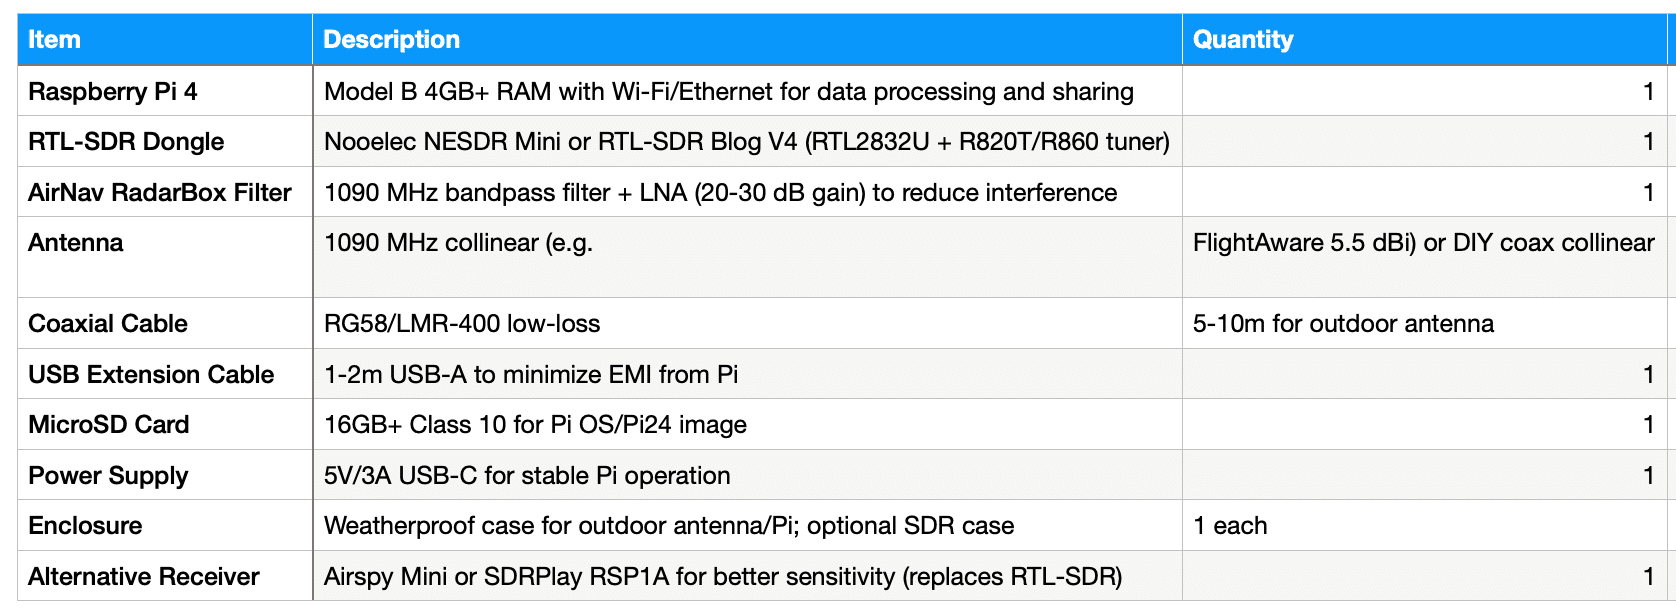The height and width of the screenshot is (610, 1676).
Task: Click the Coaxial Cable item cell
Action: [x=108, y=324]
